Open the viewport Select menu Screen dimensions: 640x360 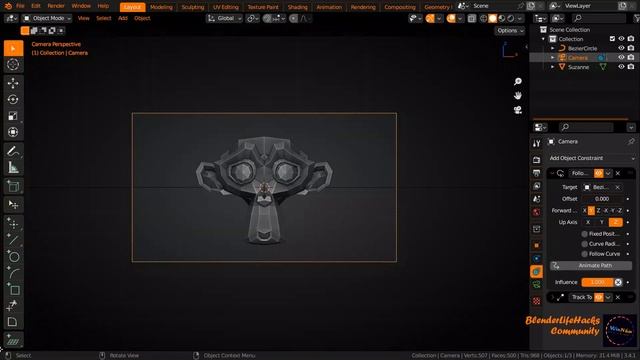(103, 18)
